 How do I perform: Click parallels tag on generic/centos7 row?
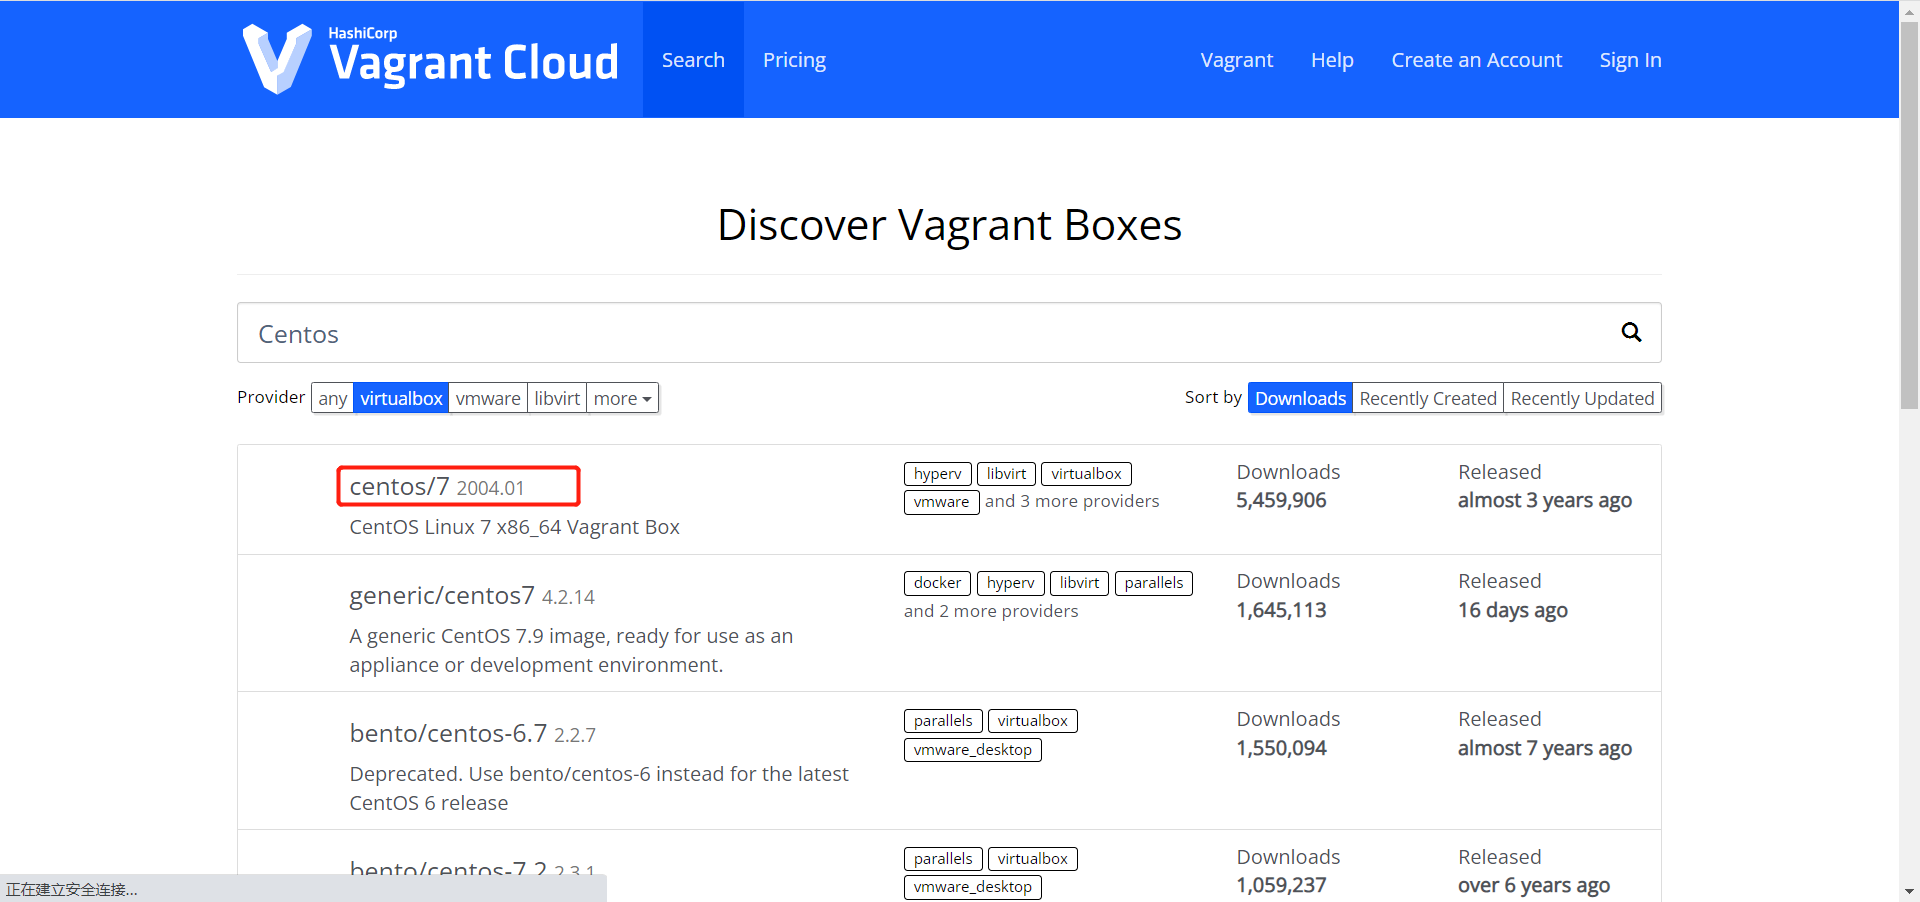coord(1154,583)
